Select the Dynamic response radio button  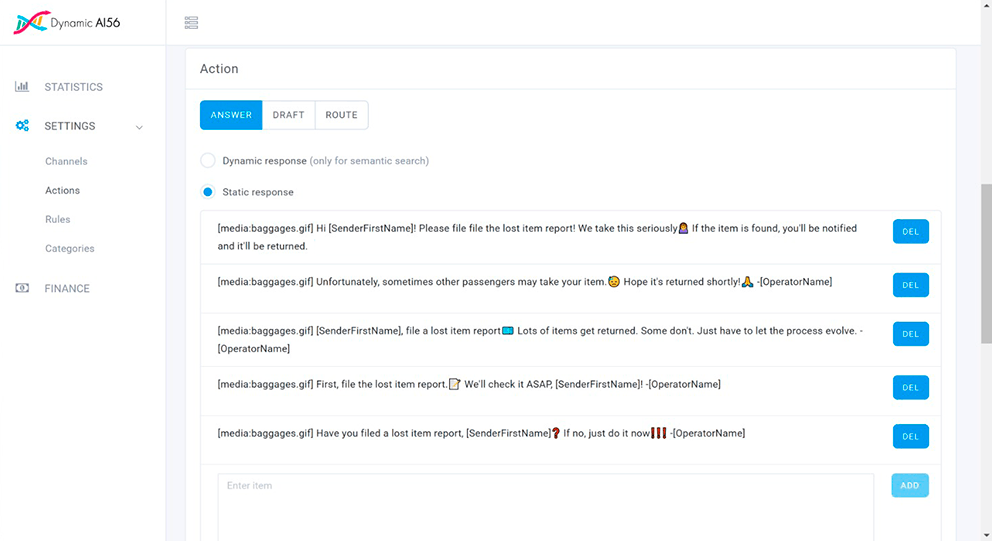[208, 161]
